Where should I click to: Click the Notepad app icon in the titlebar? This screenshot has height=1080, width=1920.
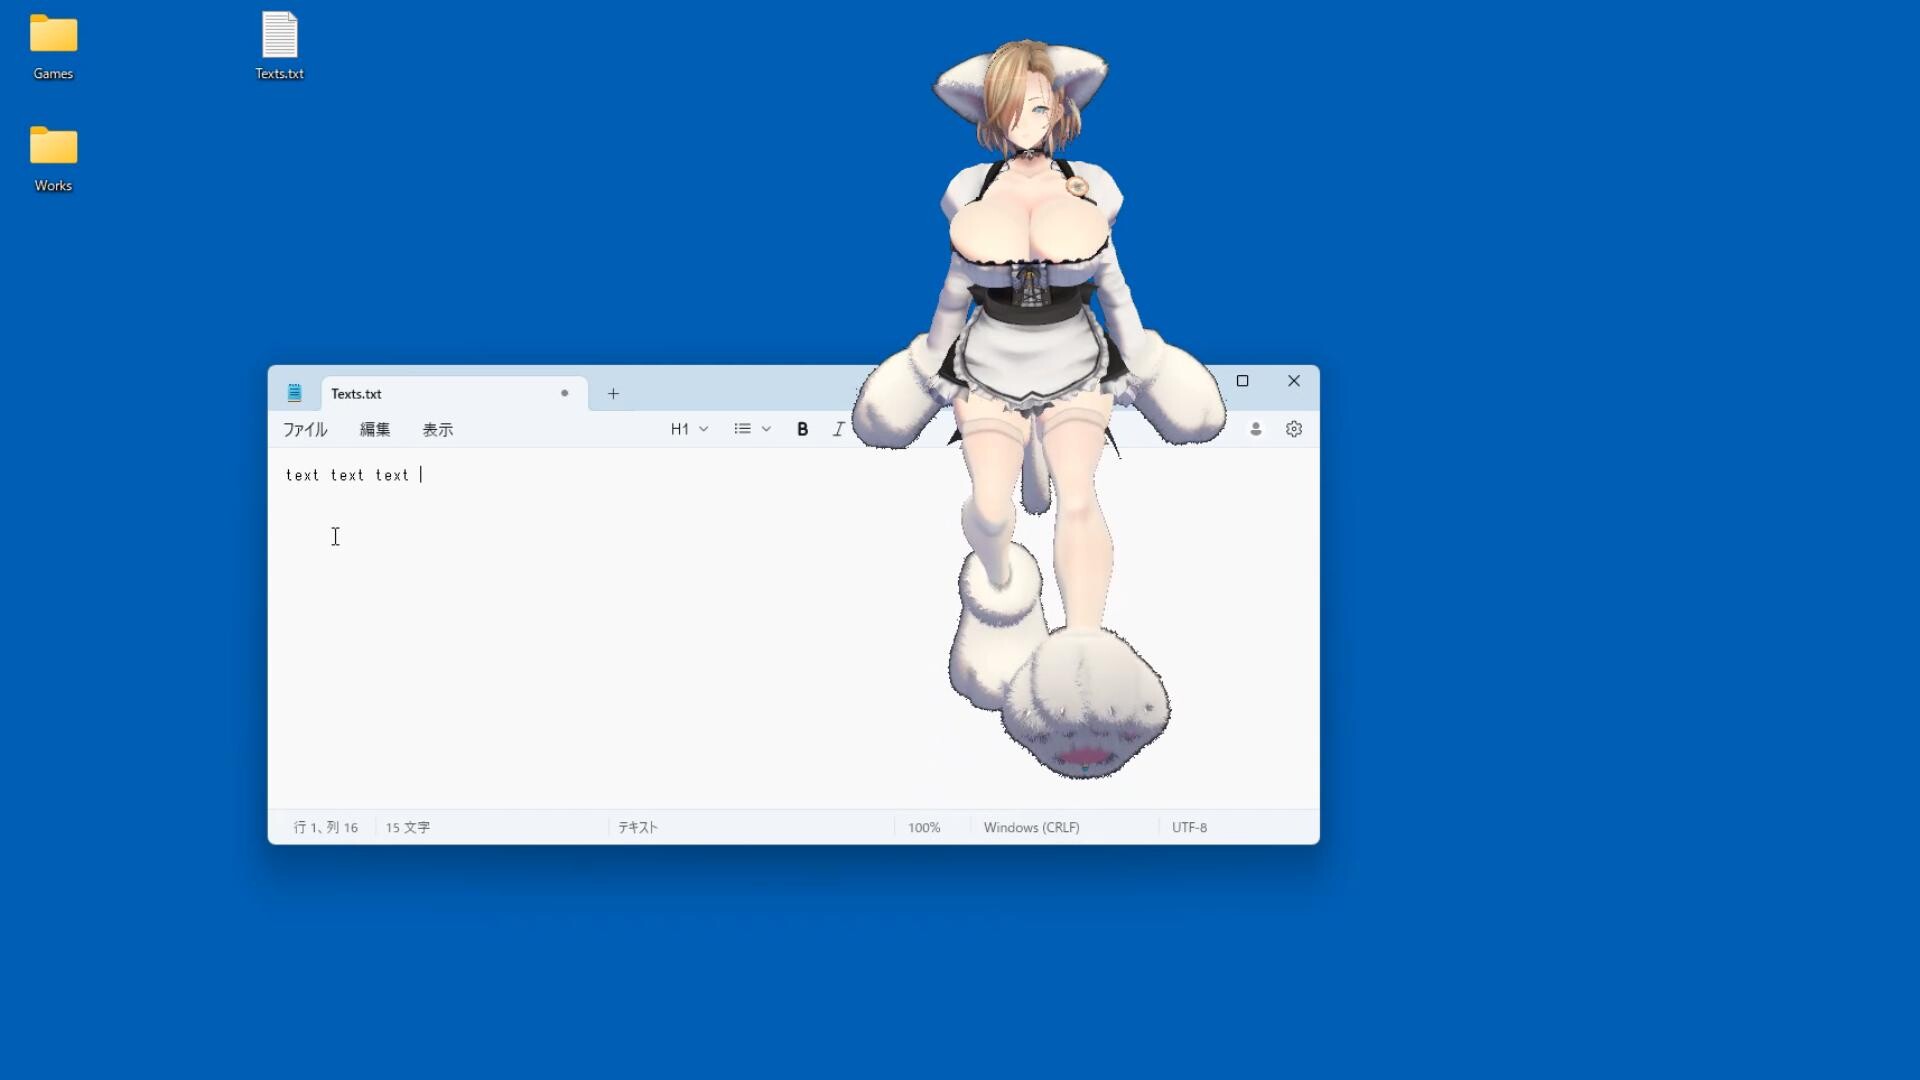[295, 393]
